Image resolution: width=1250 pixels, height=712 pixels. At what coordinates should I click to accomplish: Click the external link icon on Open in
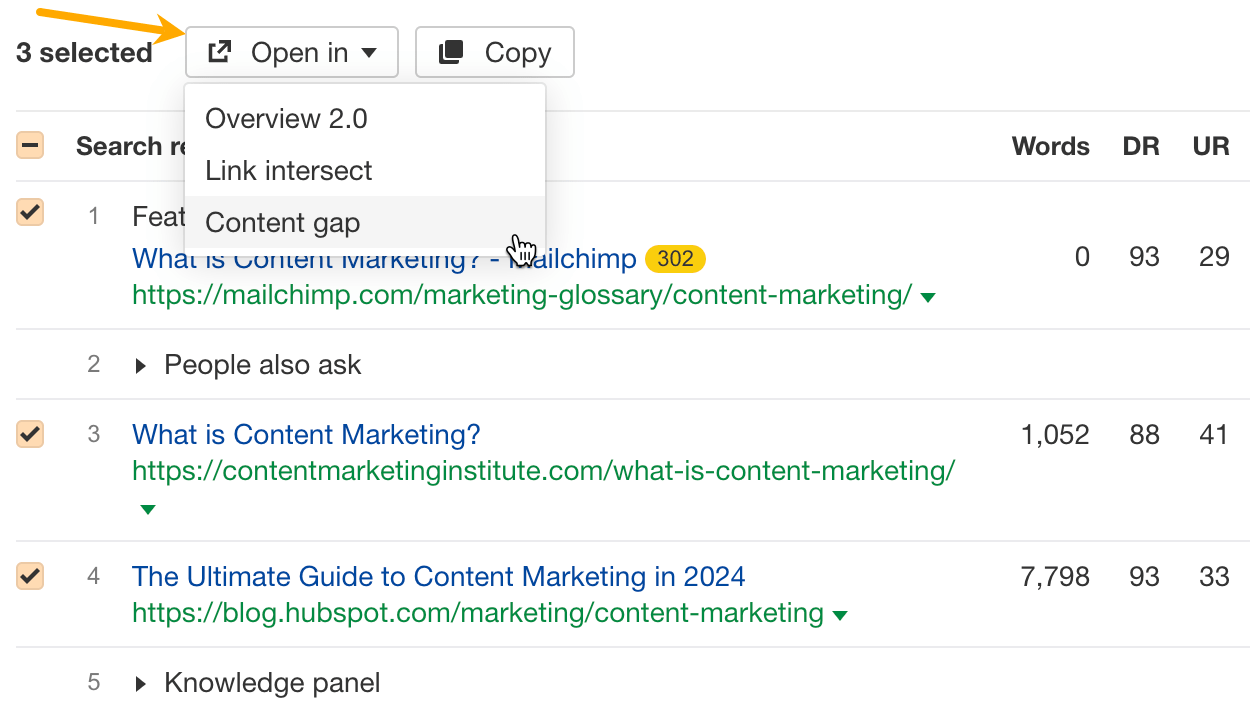[x=219, y=51]
